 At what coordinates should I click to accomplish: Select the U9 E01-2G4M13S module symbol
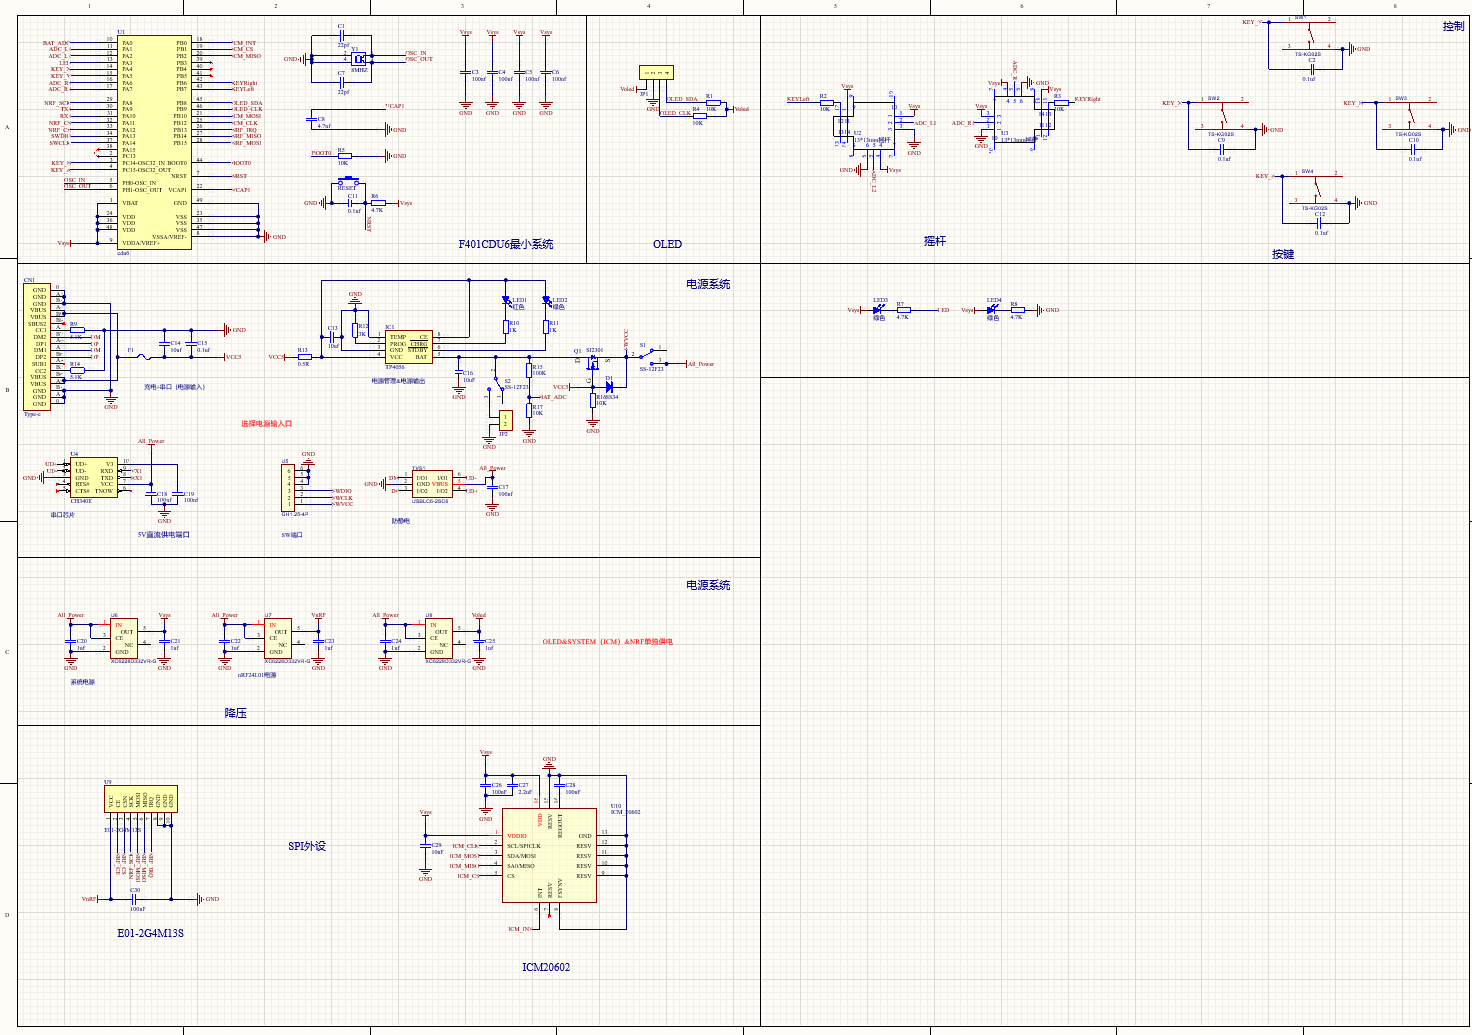[x=141, y=799]
